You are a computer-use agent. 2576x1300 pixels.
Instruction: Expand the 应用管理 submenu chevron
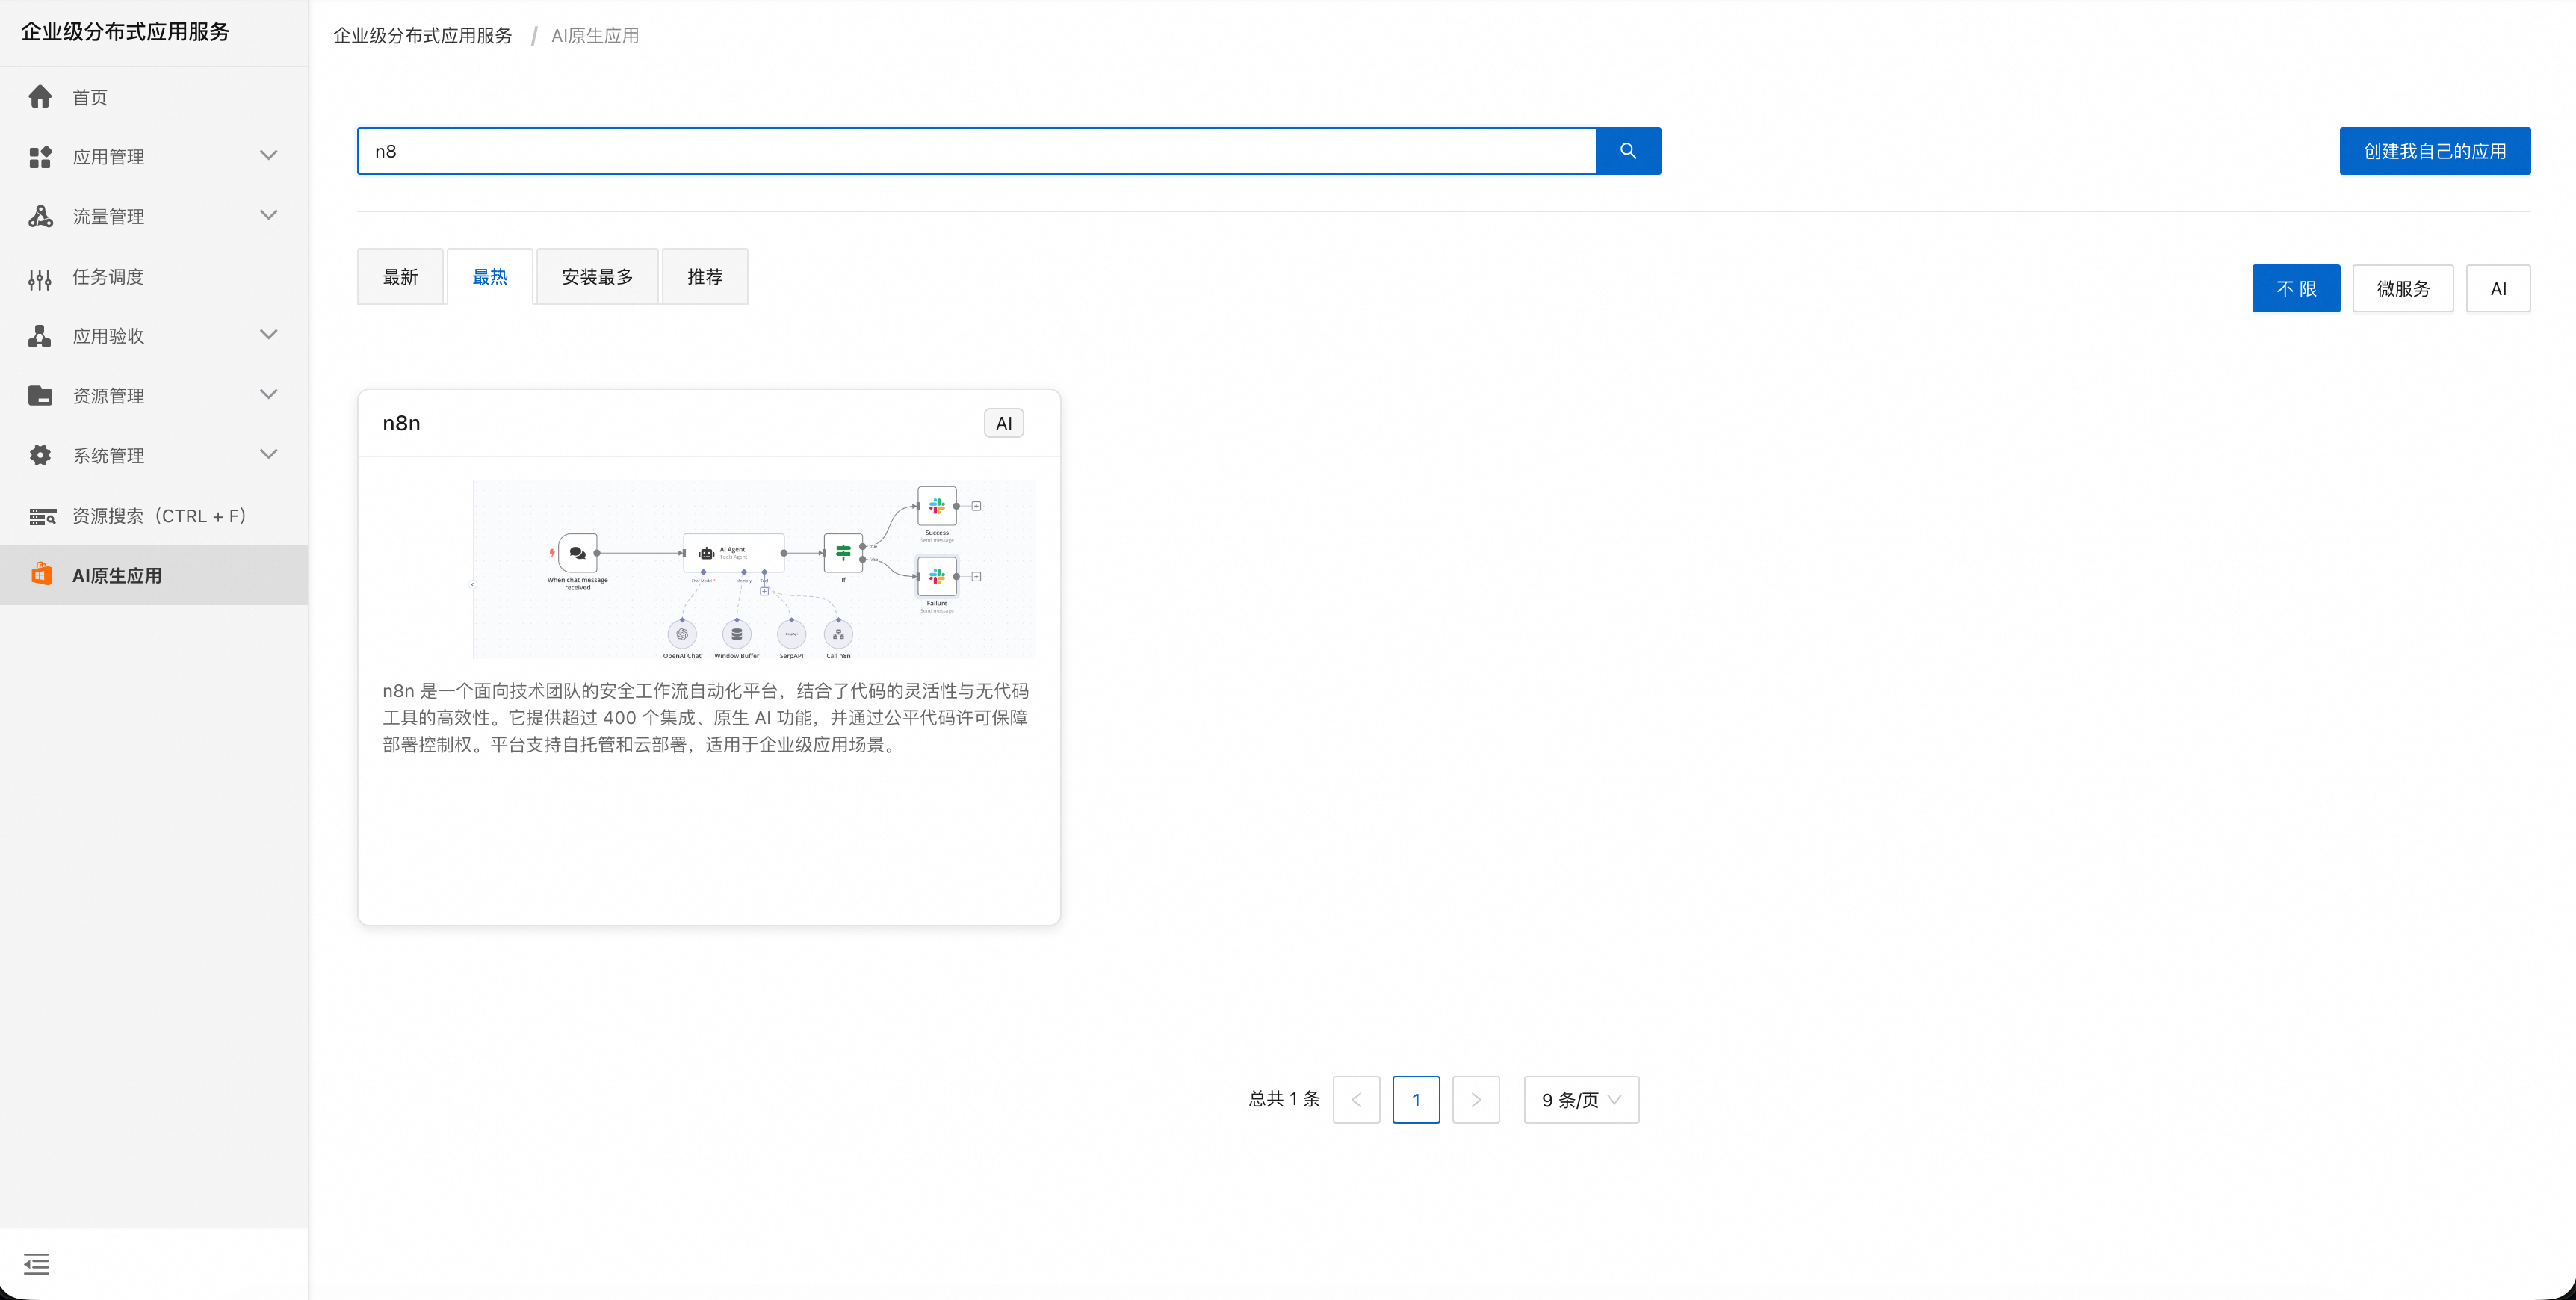click(268, 156)
